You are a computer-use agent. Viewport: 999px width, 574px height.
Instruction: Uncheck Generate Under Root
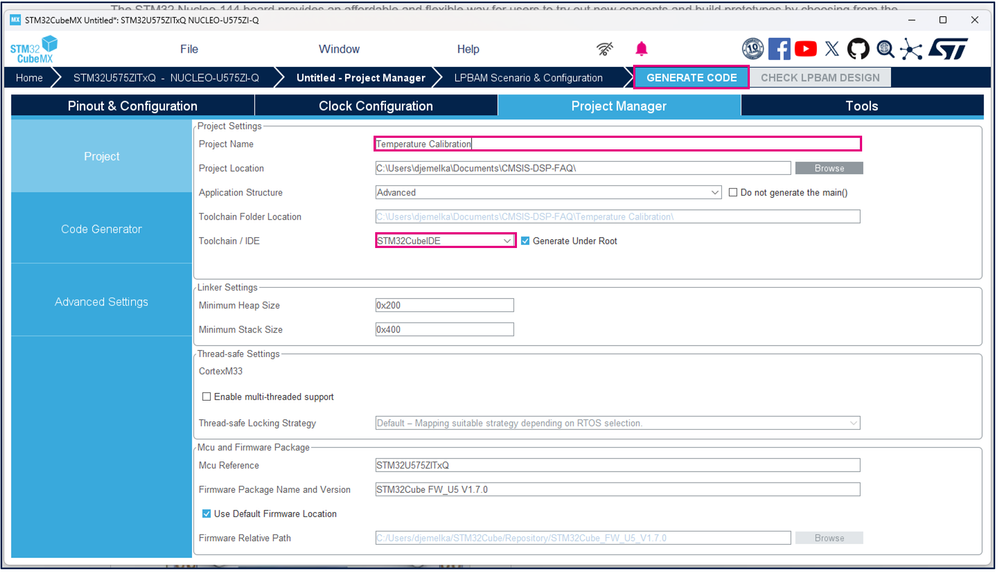pyautogui.click(x=525, y=241)
